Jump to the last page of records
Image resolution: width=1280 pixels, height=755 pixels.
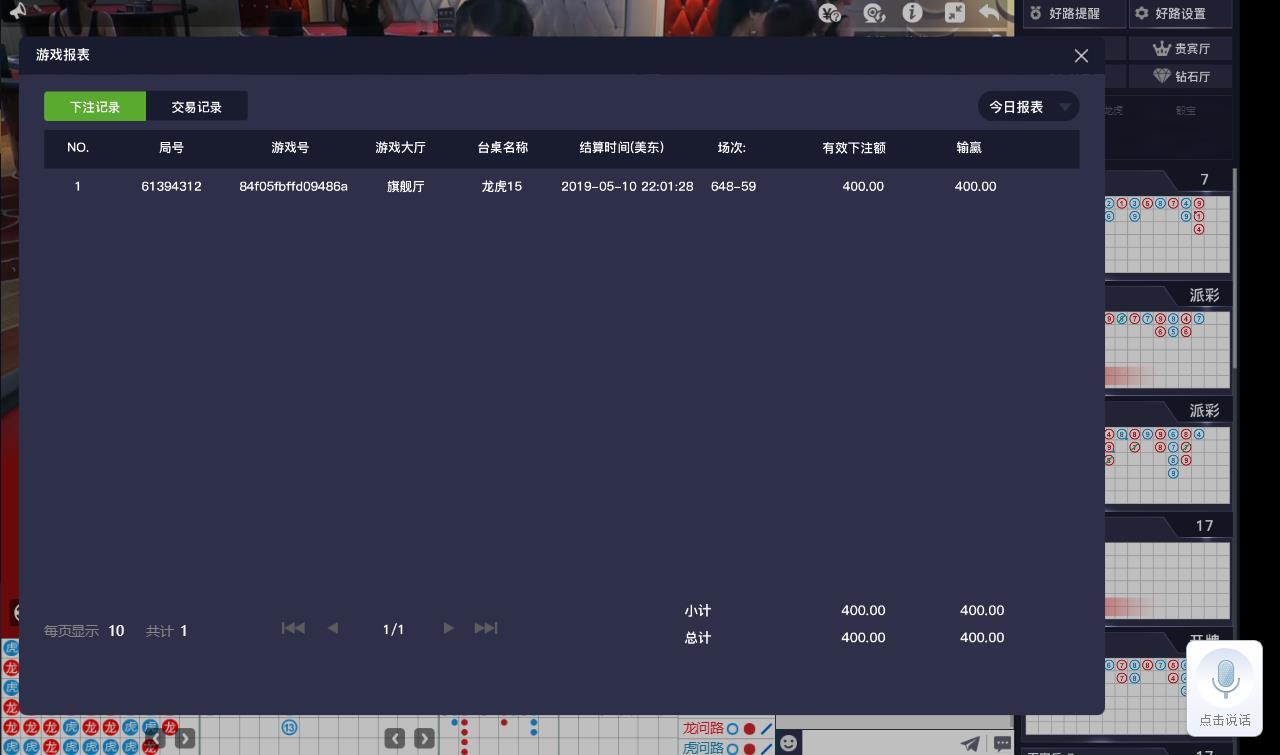[x=486, y=628]
